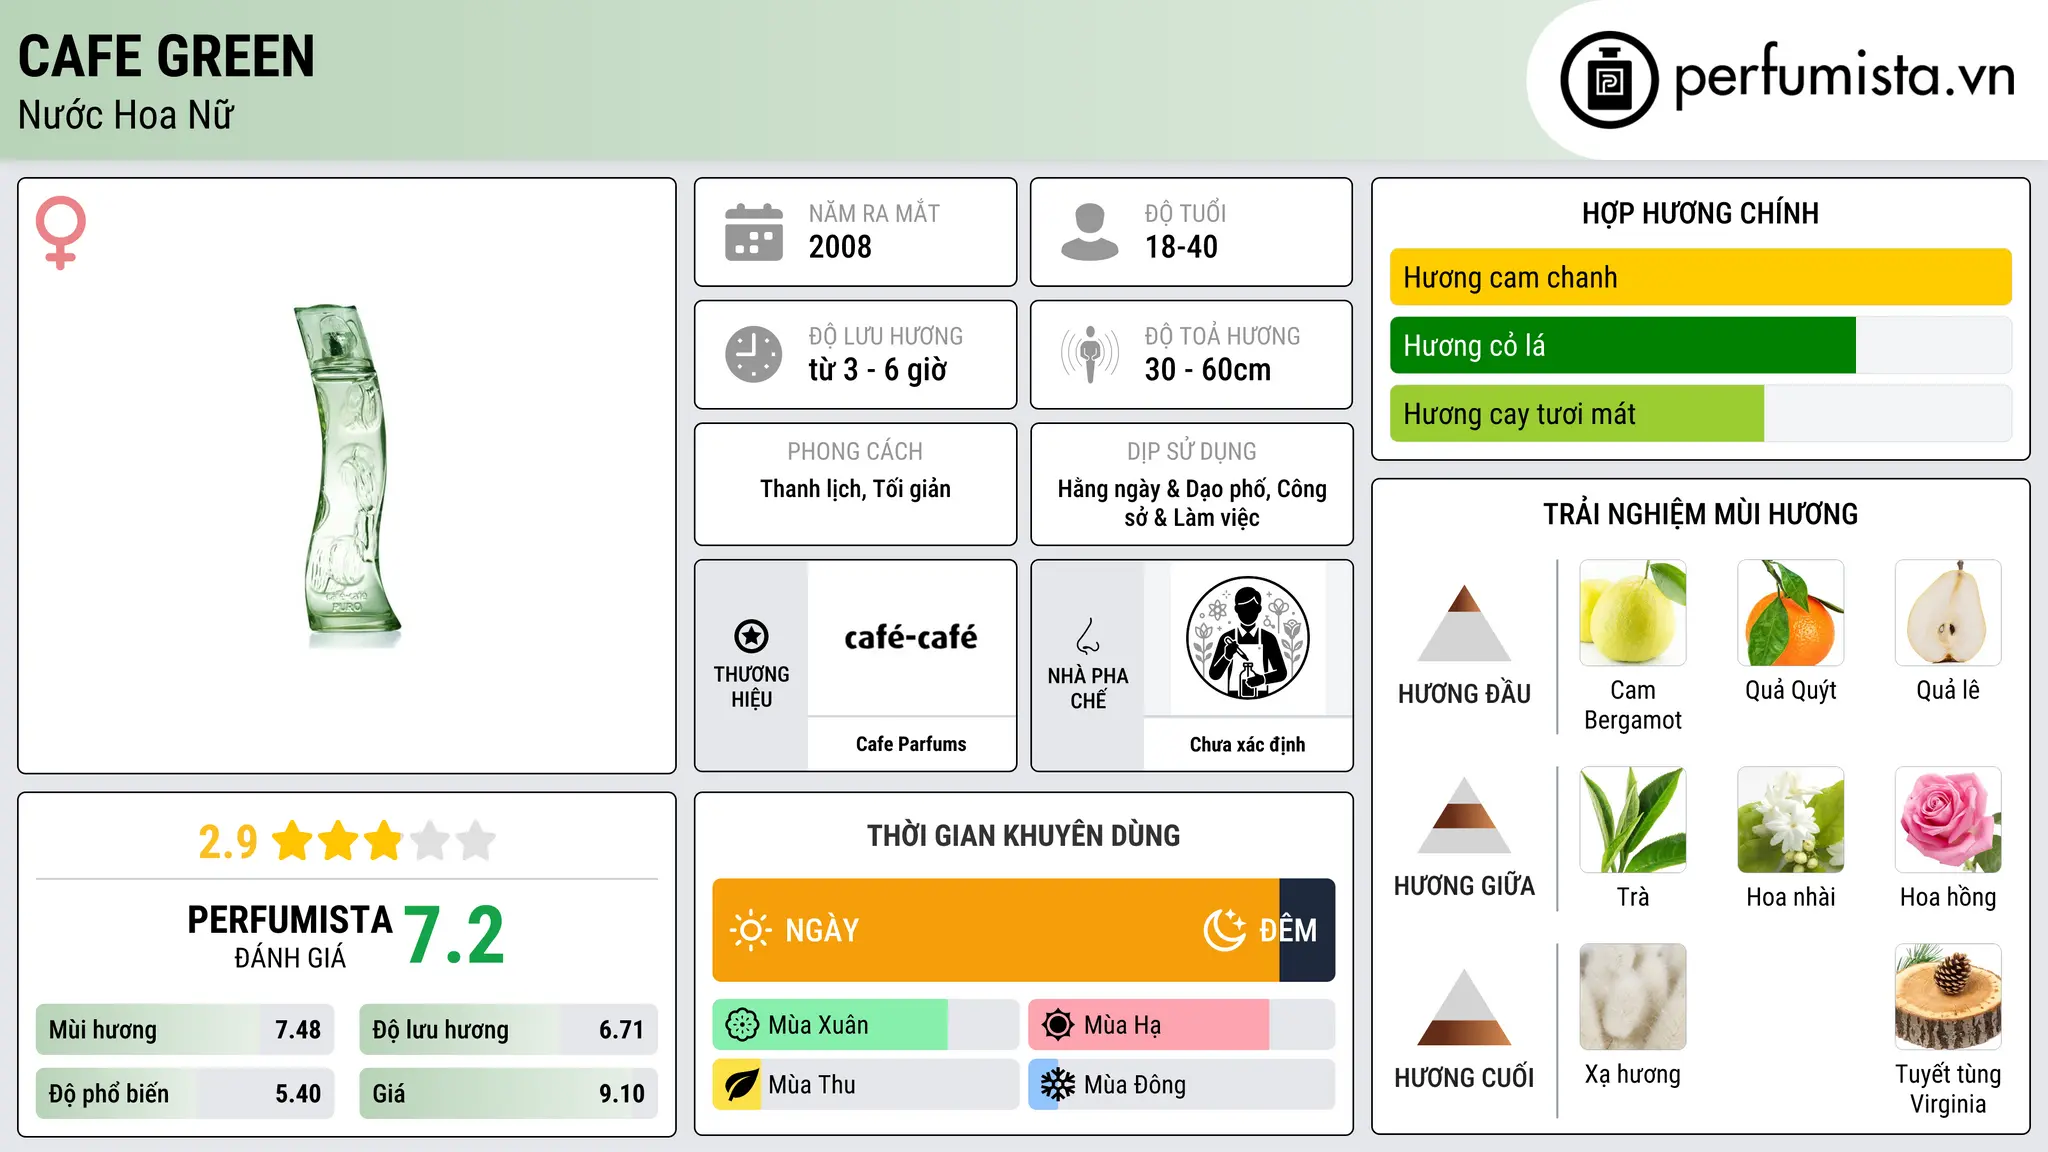The image size is (2048, 1152).
Task: Click the HƯƠNG ĐẦU pyramid icon
Action: tap(1464, 623)
